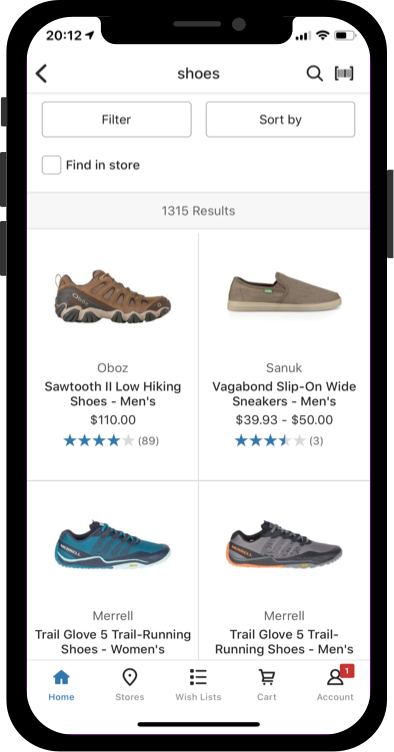Select Vagabond Slip-On Wide Sneakers title
This screenshot has height=752, width=394.
tap(284, 394)
